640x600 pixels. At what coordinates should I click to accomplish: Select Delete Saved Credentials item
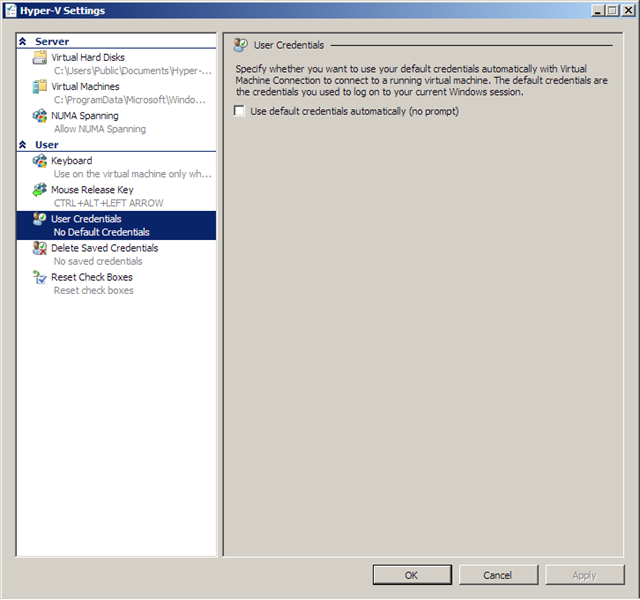coord(116,254)
